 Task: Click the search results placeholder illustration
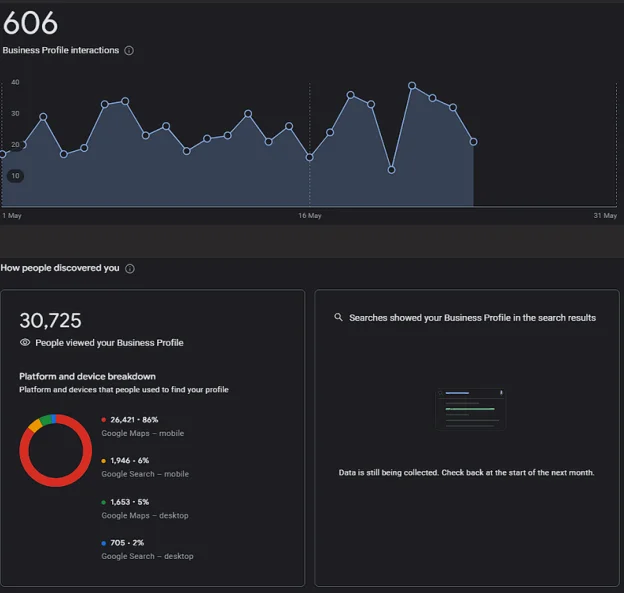(x=470, y=409)
